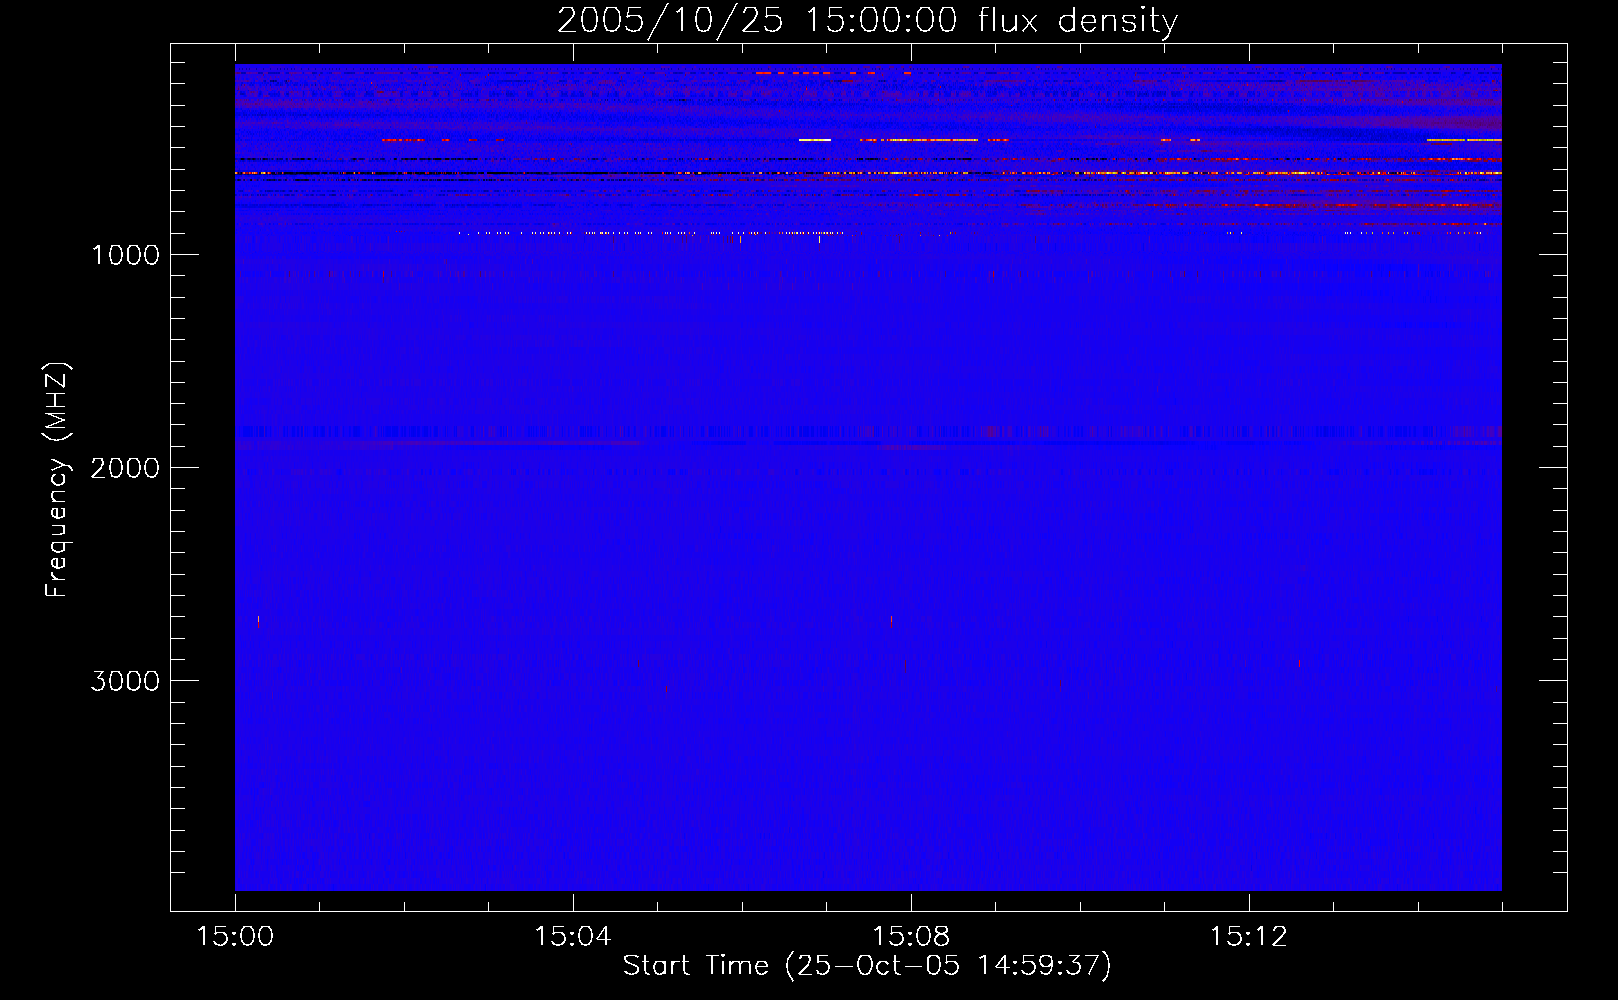The height and width of the screenshot is (1000, 1618).
Task: Click the 15:00 time tick label
Action: click(235, 936)
